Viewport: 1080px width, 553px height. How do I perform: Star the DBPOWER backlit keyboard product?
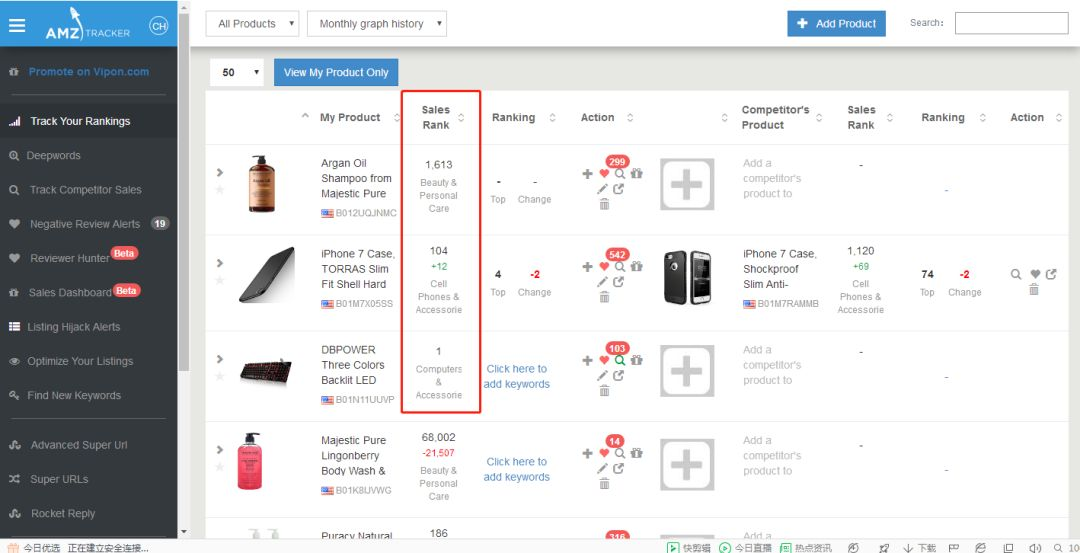(220, 376)
